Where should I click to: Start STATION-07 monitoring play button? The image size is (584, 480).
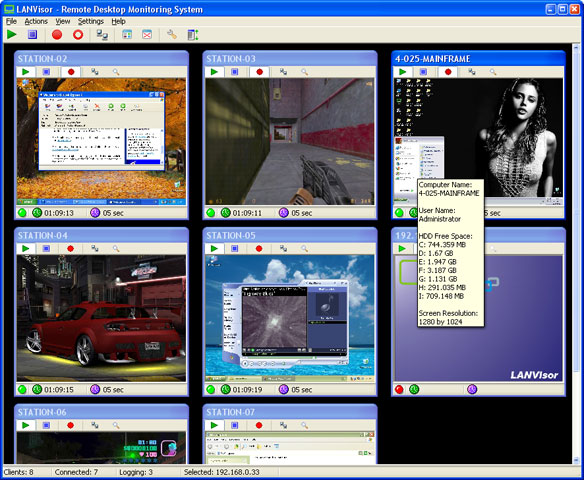click(x=214, y=425)
